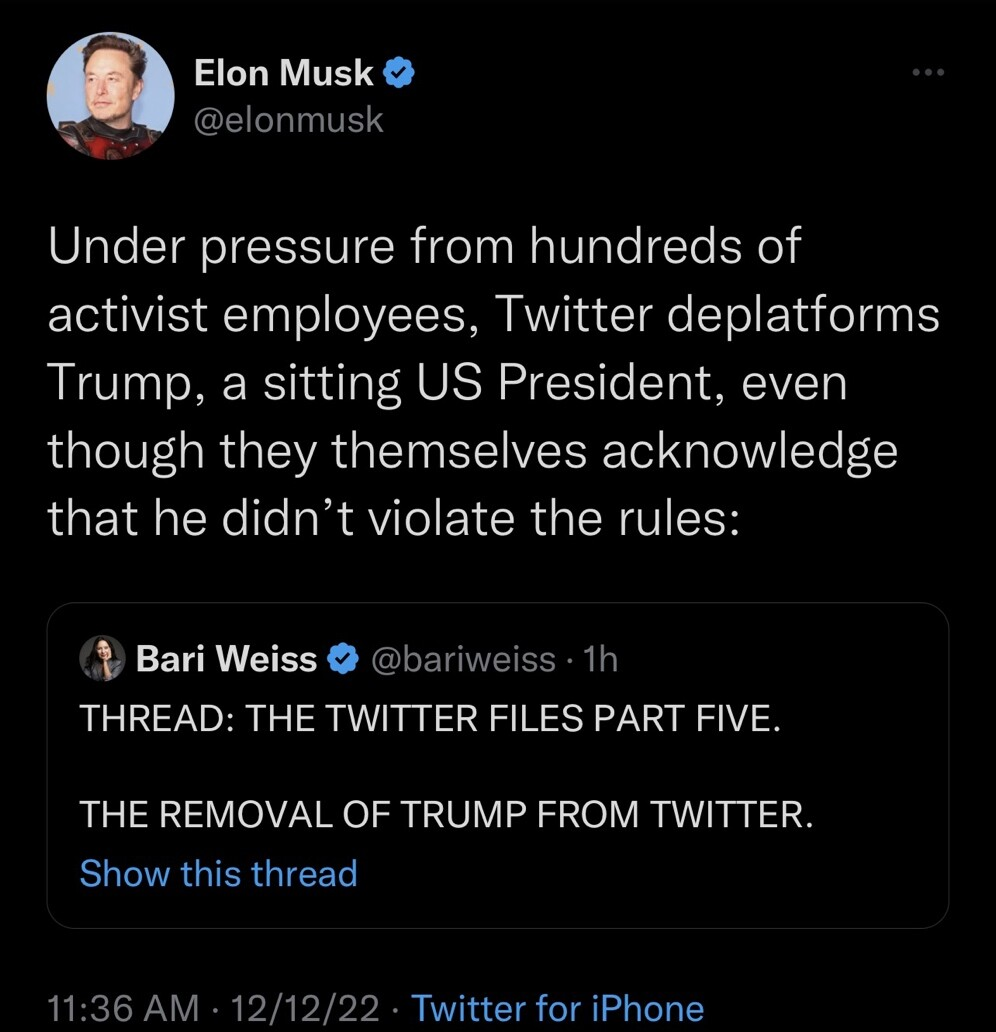
Task: Click the verified badge beside Bari Weiss
Action: pyautogui.click(x=342, y=659)
